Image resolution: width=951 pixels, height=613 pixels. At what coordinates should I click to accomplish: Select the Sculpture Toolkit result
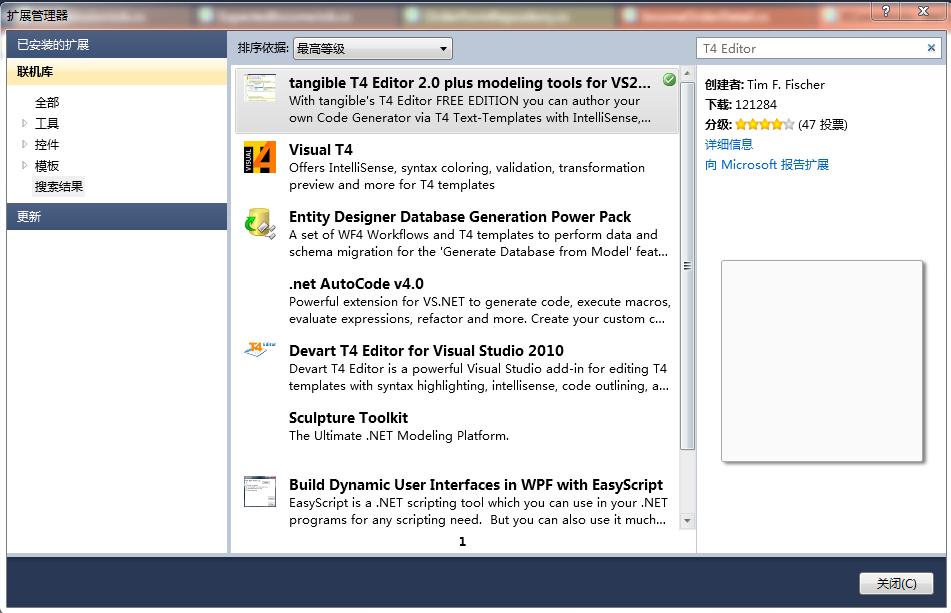[348, 418]
